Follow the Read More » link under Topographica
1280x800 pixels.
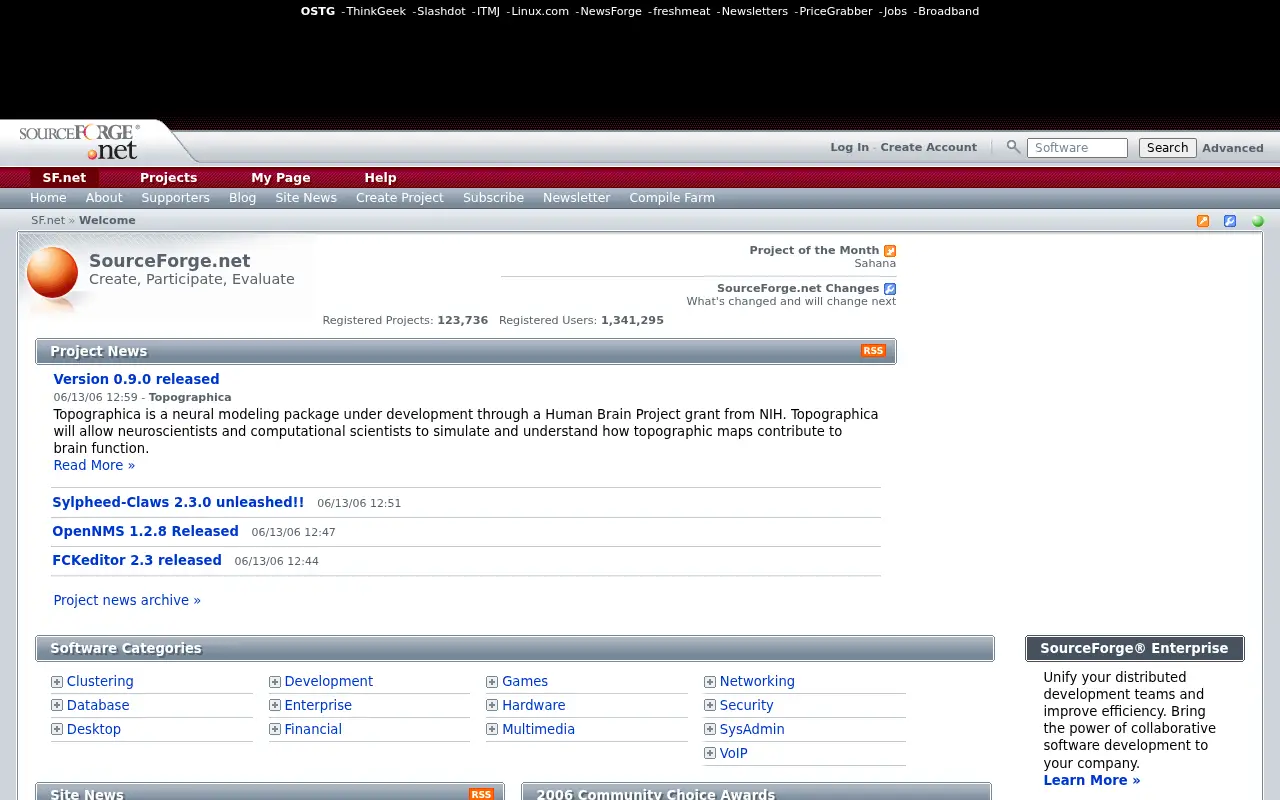tap(94, 465)
